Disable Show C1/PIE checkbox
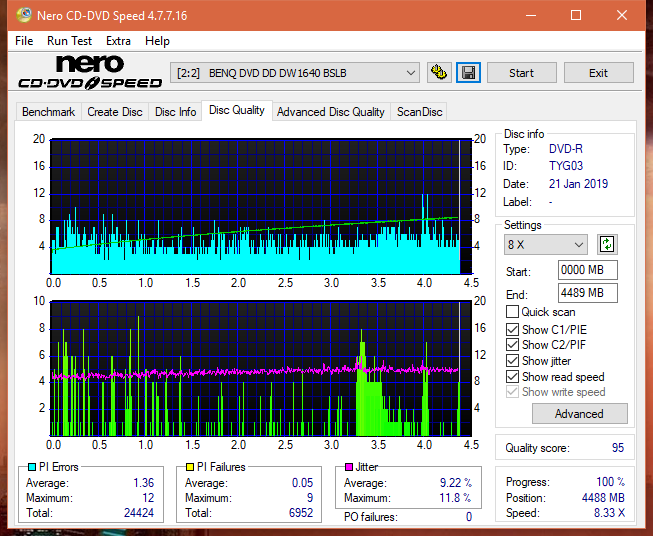 (512, 329)
